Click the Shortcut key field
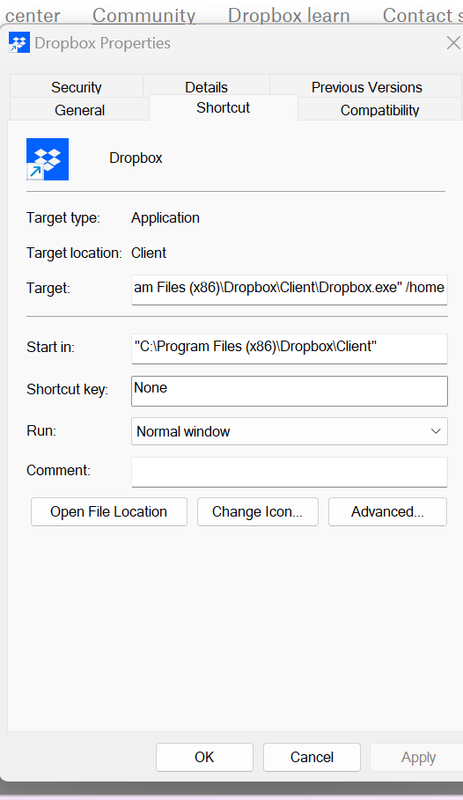463x800 pixels. (x=289, y=391)
